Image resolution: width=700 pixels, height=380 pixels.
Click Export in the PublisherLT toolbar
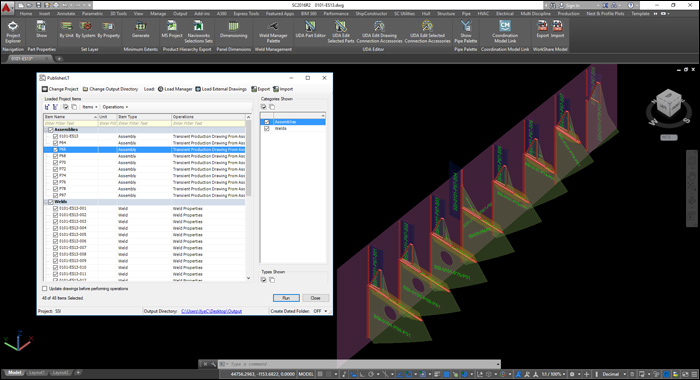coord(261,89)
